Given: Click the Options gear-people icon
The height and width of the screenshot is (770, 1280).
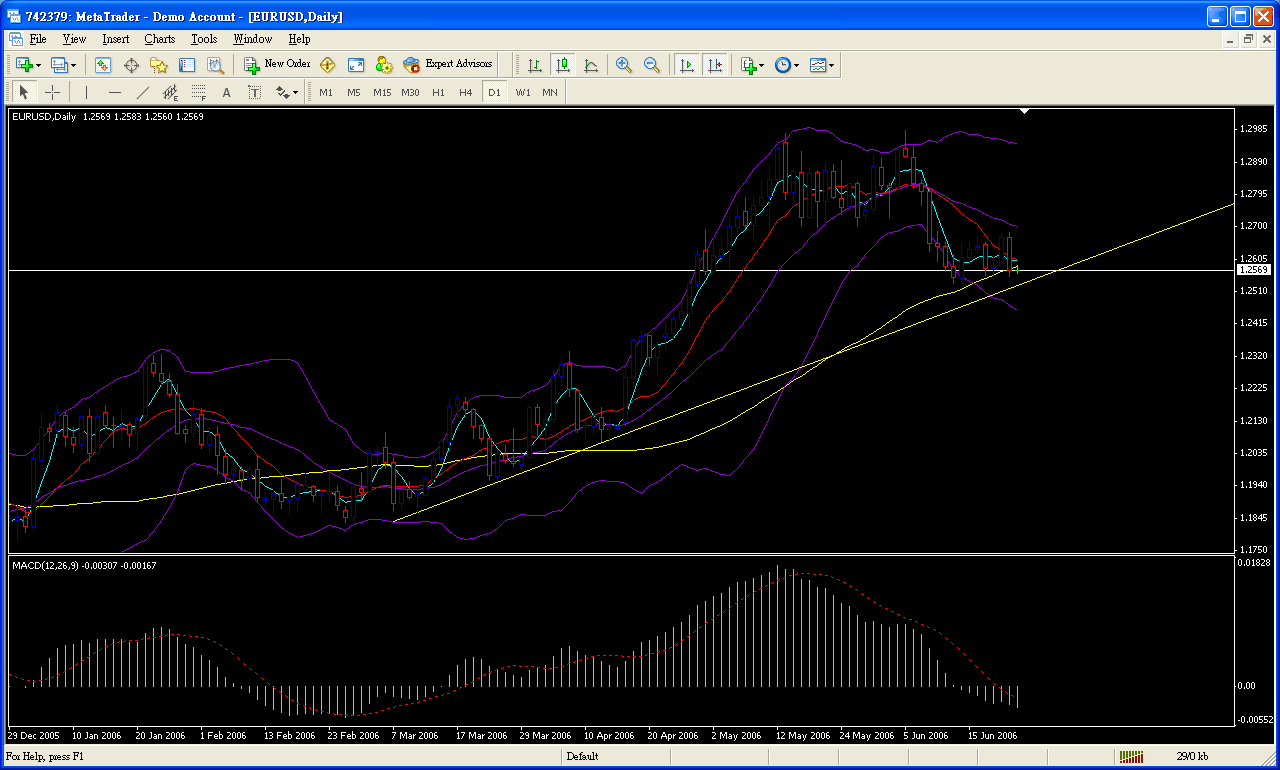Looking at the screenshot, I should [384, 65].
